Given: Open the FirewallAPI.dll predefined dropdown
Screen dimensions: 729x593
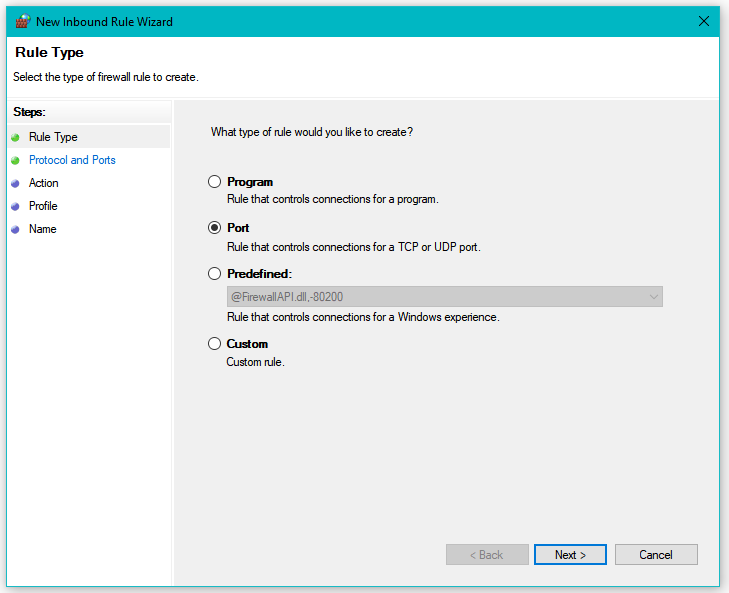Looking at the screenshot, I should pyautogui.click(x=444, y=297).
